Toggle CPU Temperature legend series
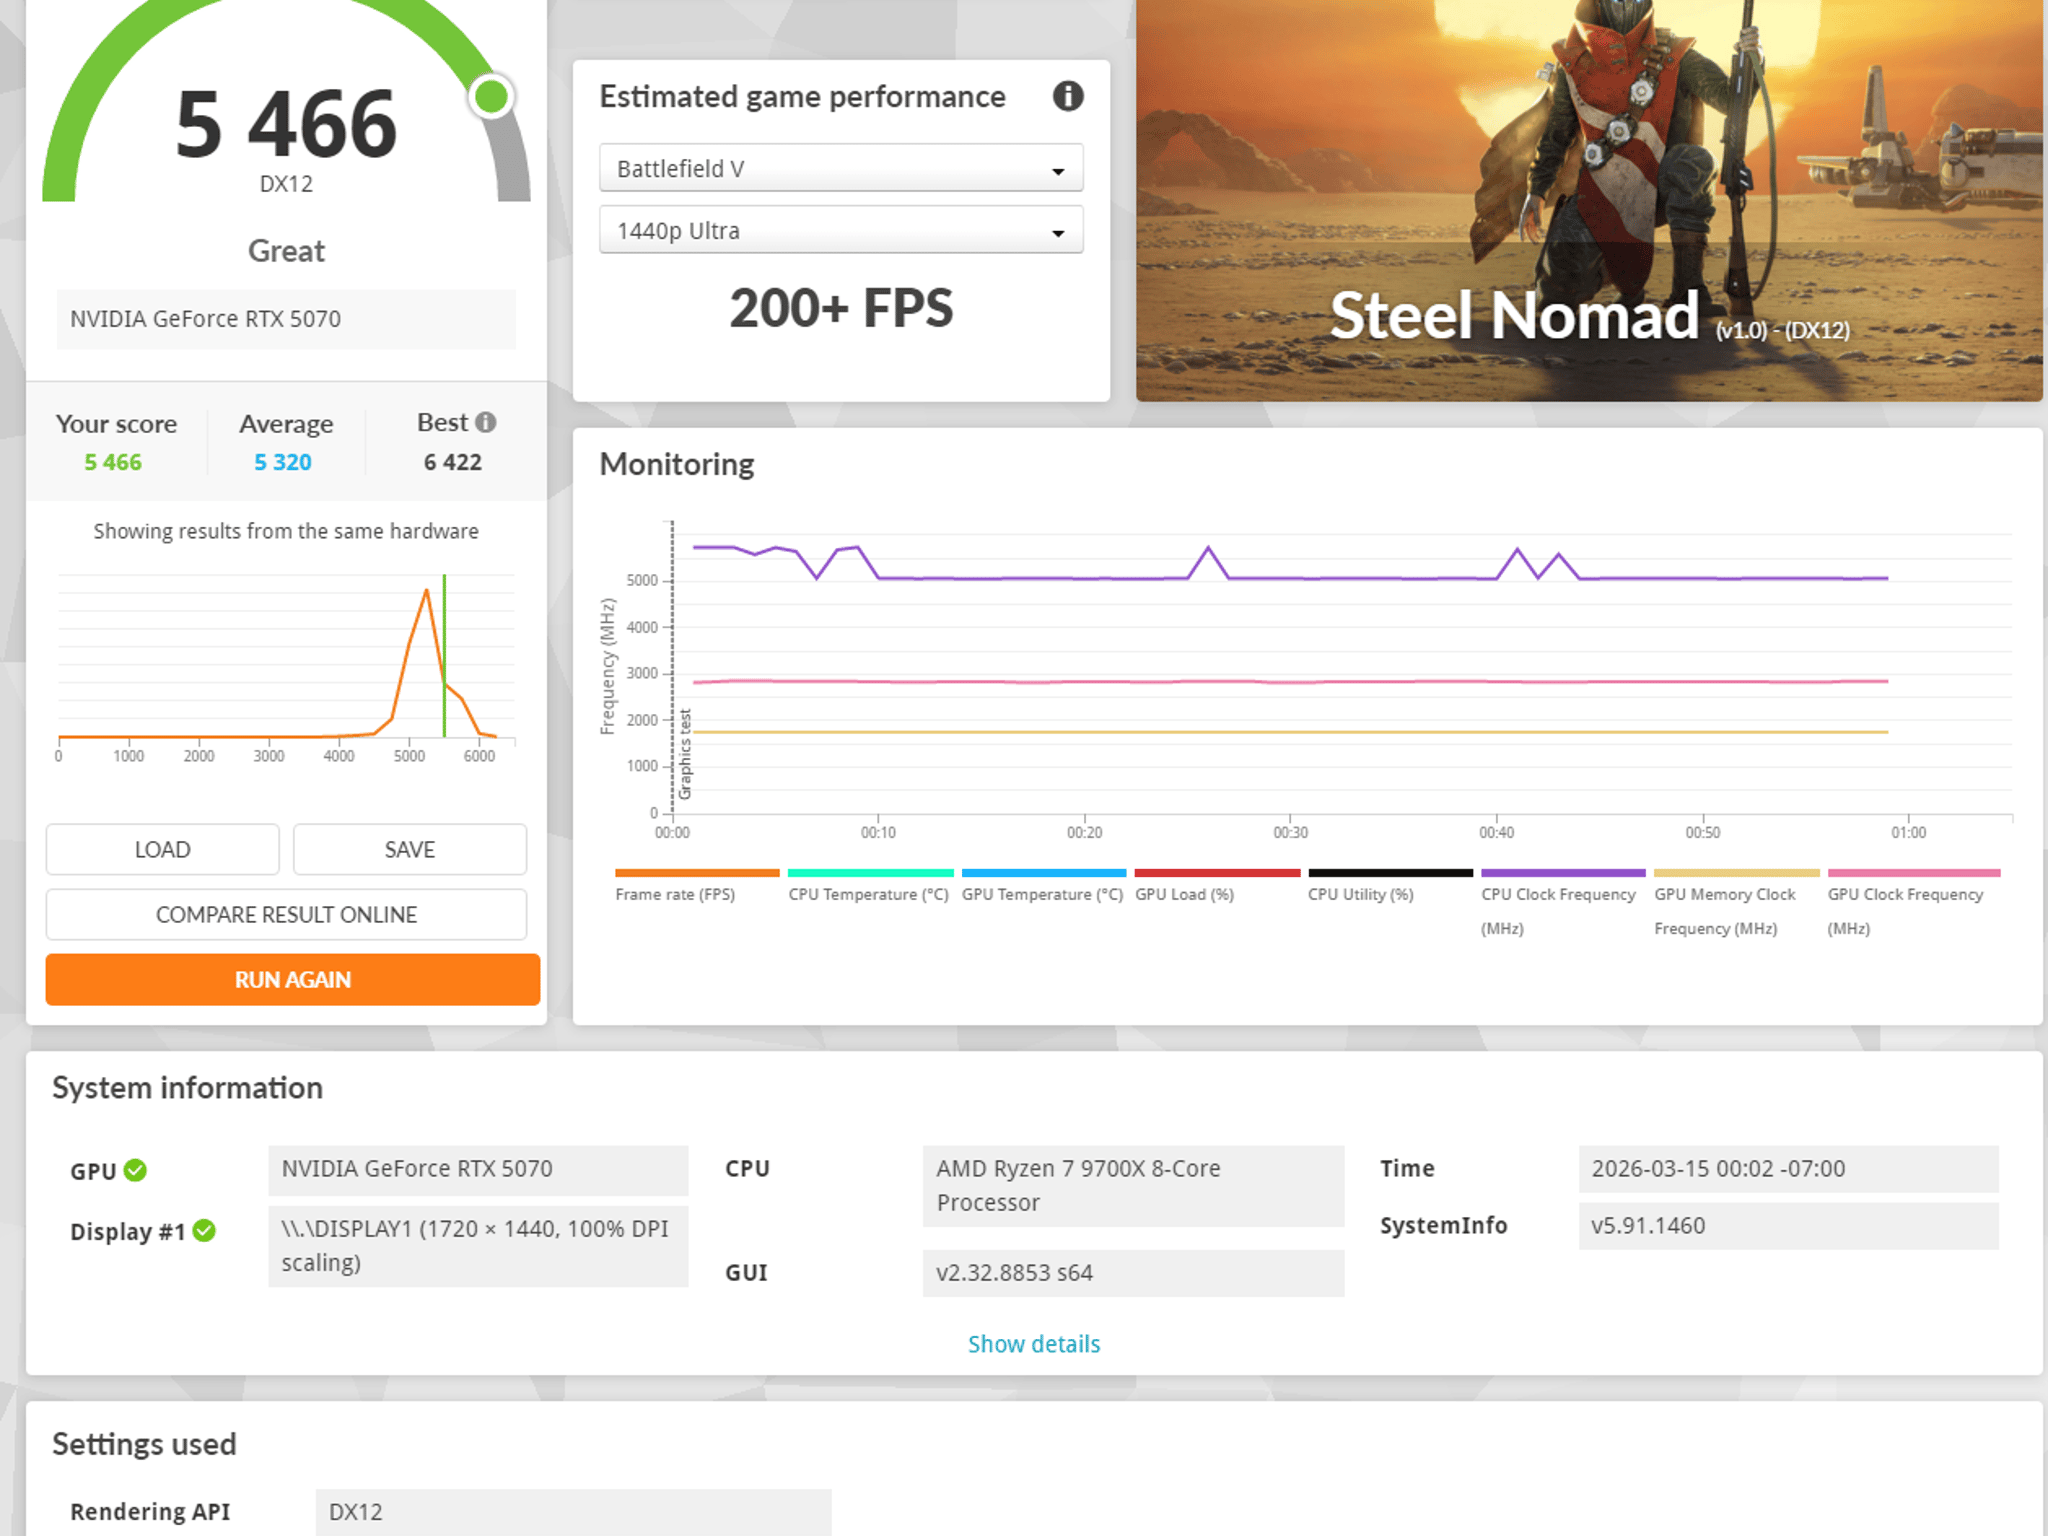The image size is (2048, 1536). 869,886
